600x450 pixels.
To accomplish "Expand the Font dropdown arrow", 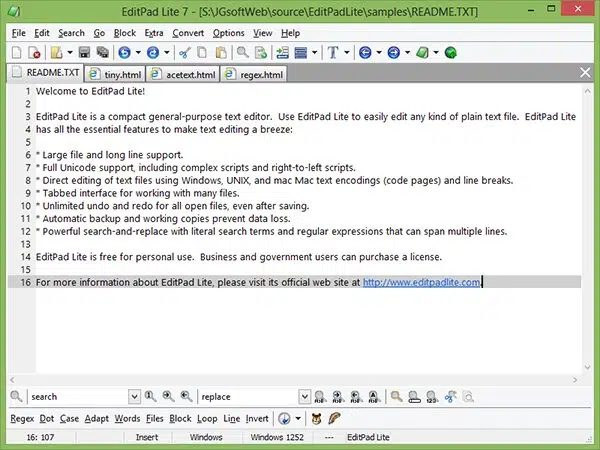I will [x=347, y=52].
